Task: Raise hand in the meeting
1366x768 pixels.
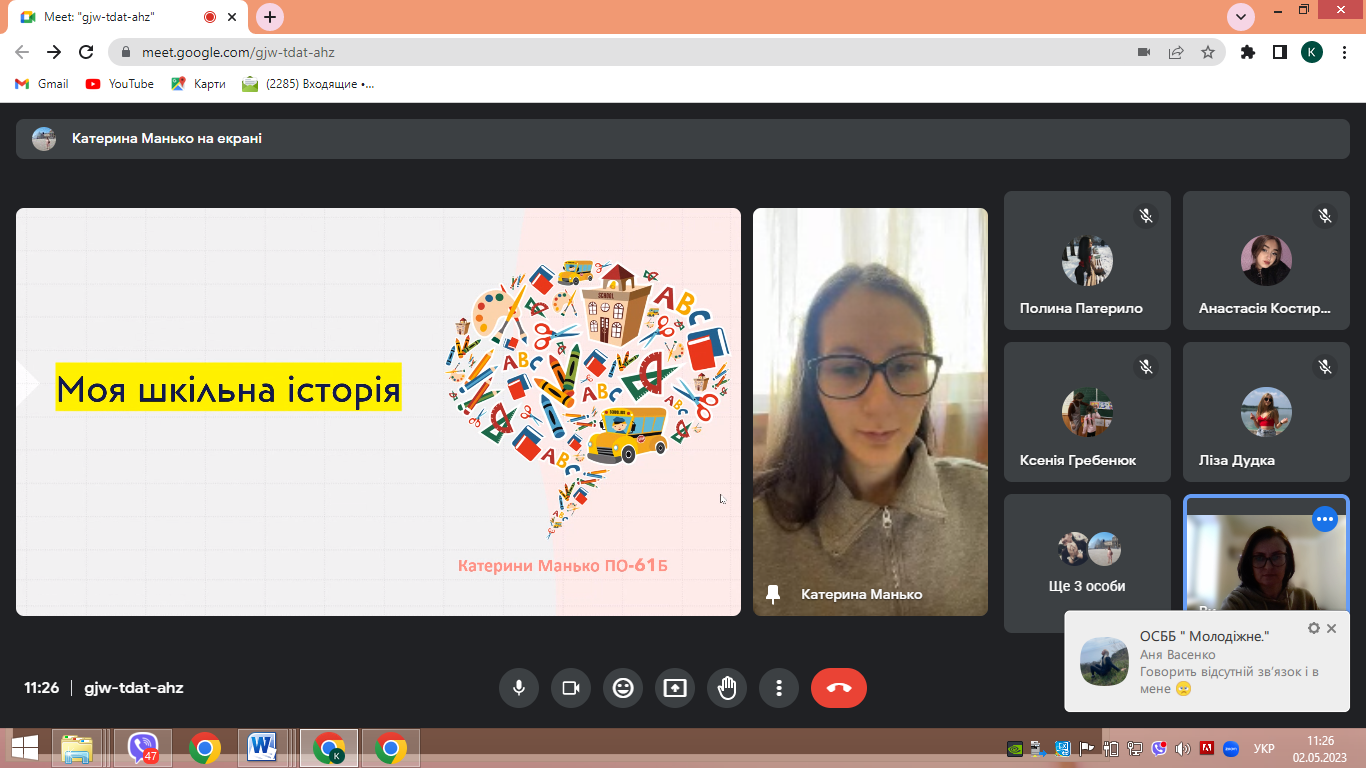Action: click(x=727, y=688)
